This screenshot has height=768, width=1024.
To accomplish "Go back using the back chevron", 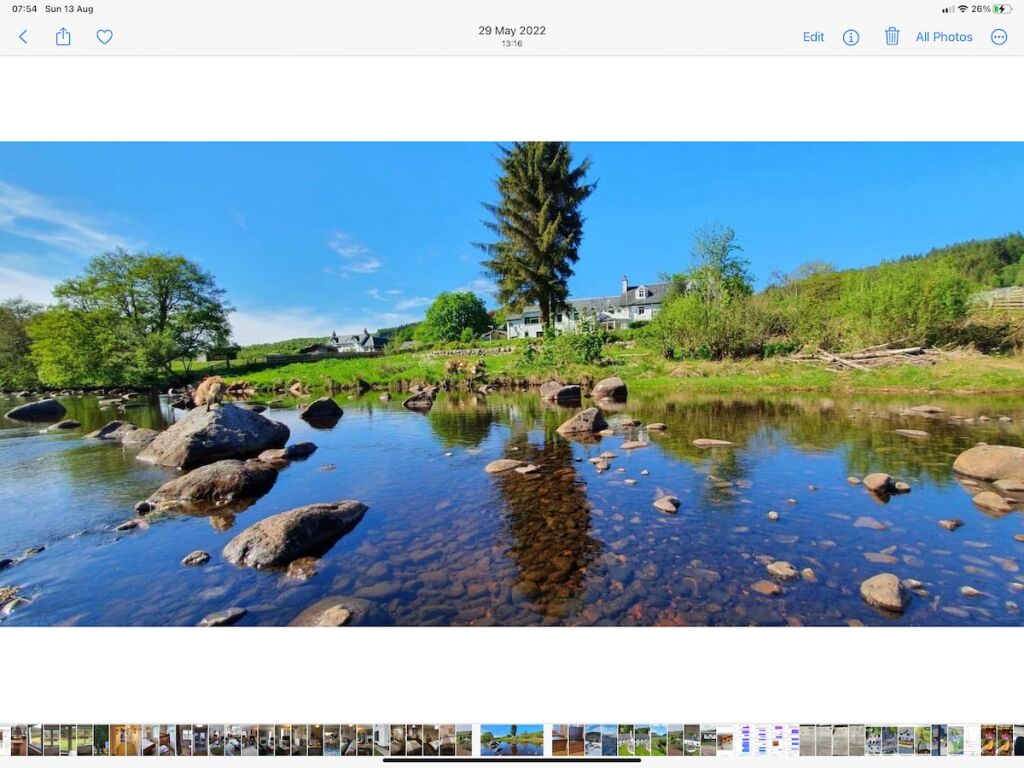I will (x=23, y=37).
